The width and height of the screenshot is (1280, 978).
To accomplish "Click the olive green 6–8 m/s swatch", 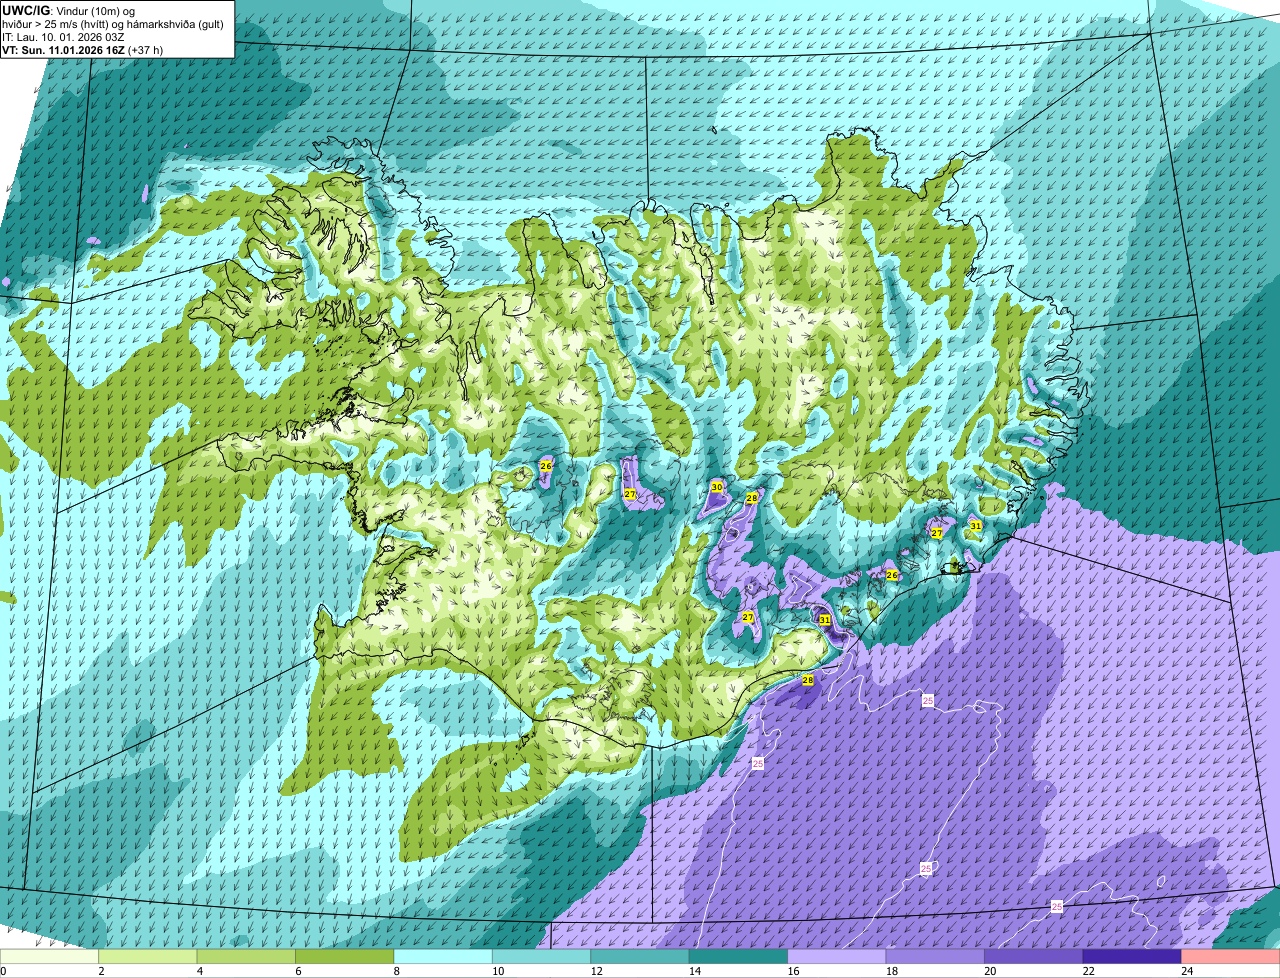I will [x=345, y=956].
